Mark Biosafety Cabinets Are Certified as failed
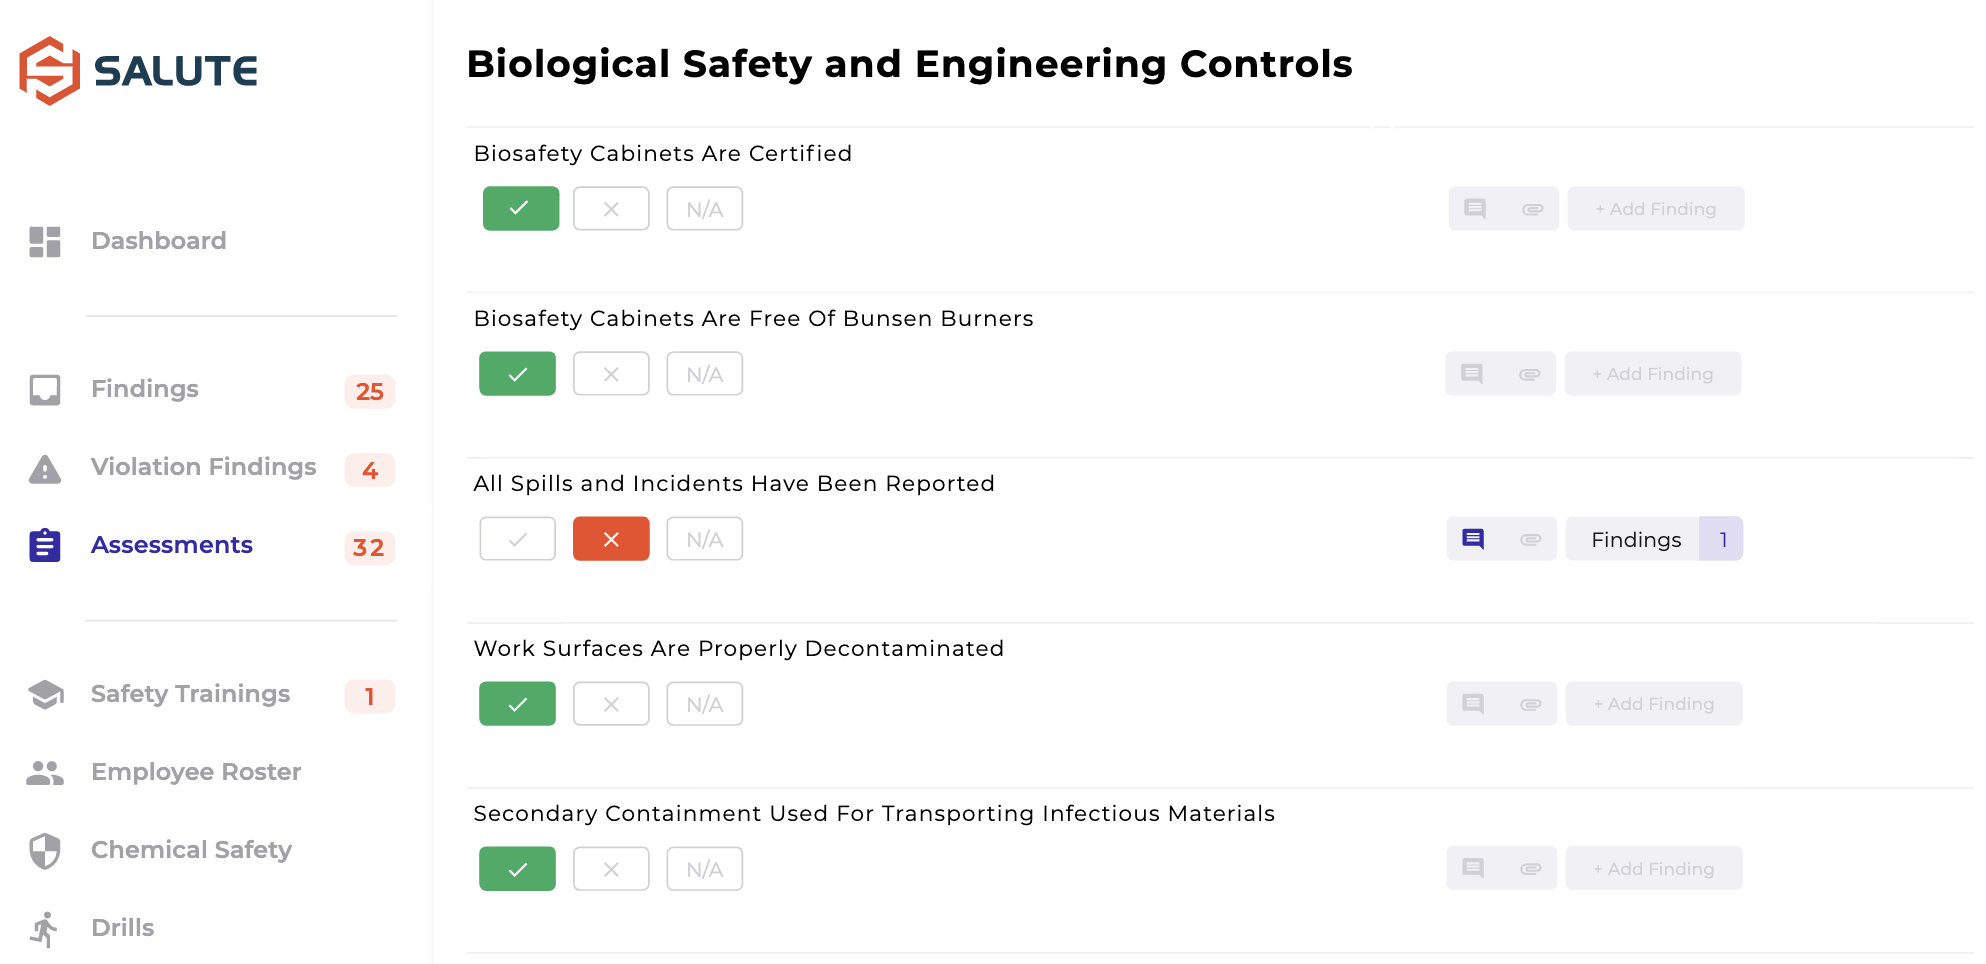Viewport: 1986px width, 964px height. (x=611, y=209)
